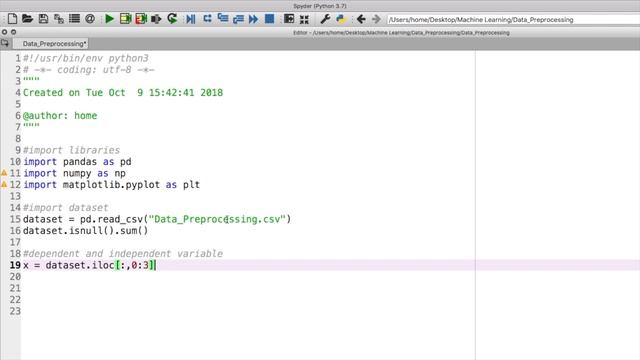Click line number 19 in the gutter

[15, 265]
